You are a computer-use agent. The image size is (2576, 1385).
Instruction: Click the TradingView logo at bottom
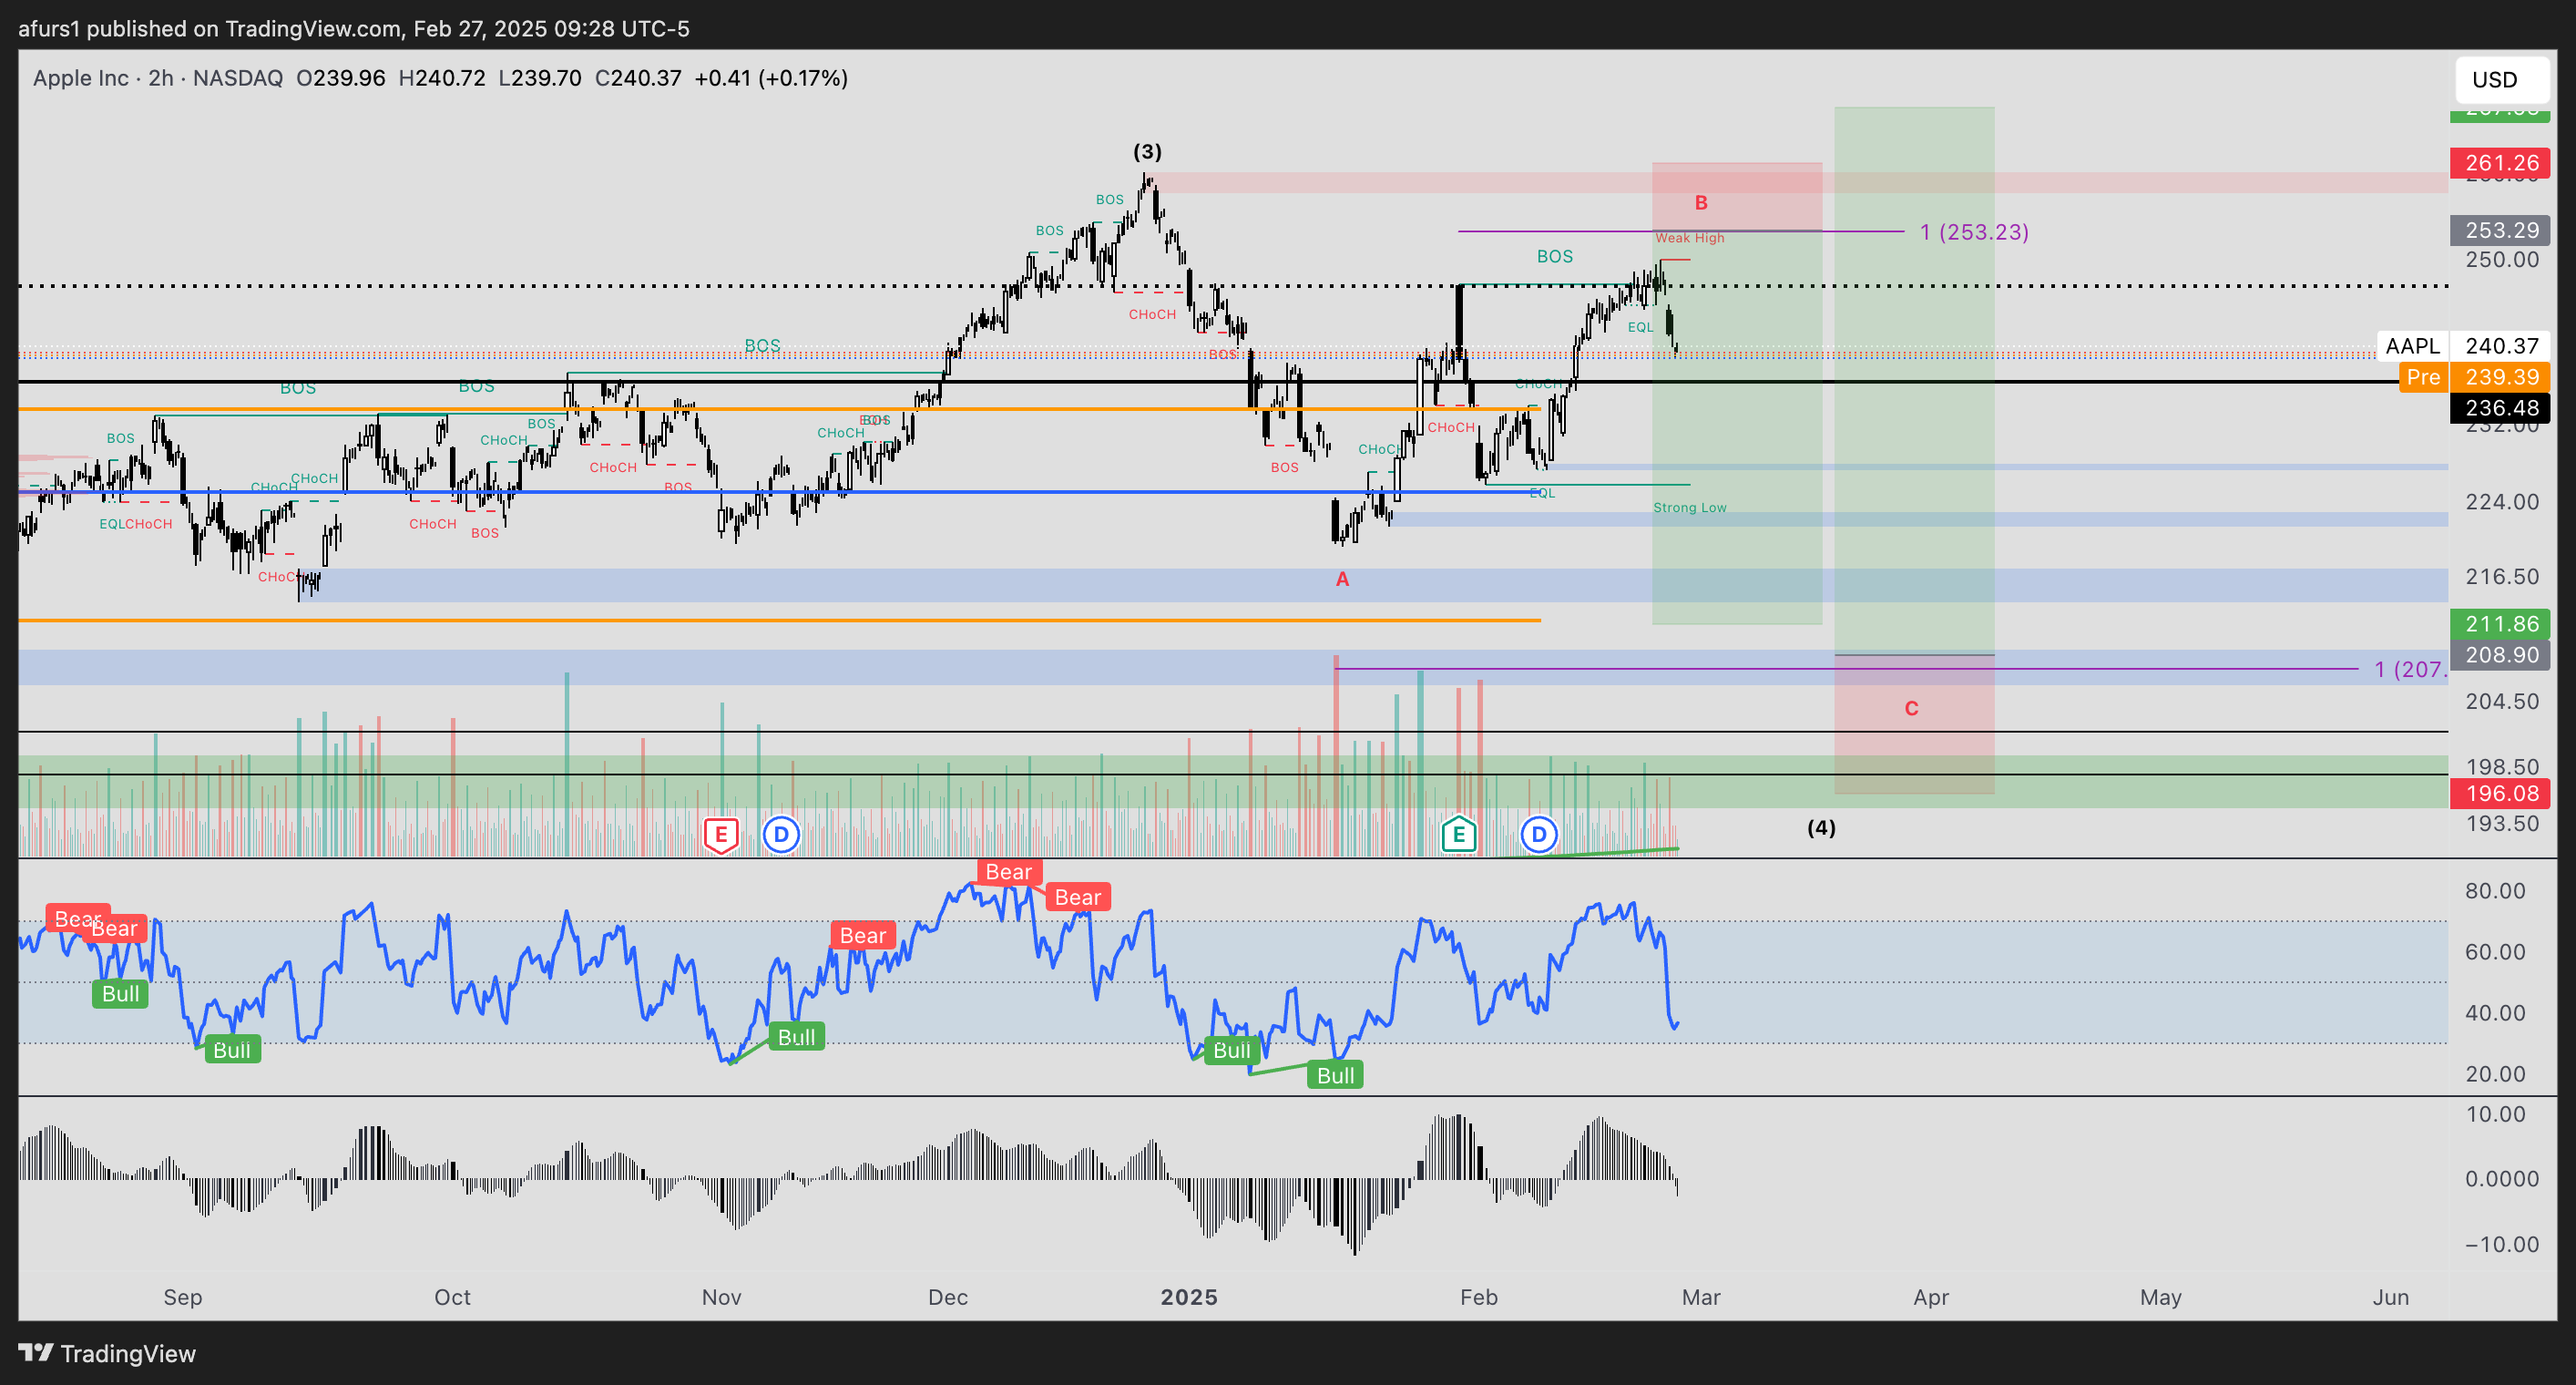pyautogui.click(x=107, y=1353)
